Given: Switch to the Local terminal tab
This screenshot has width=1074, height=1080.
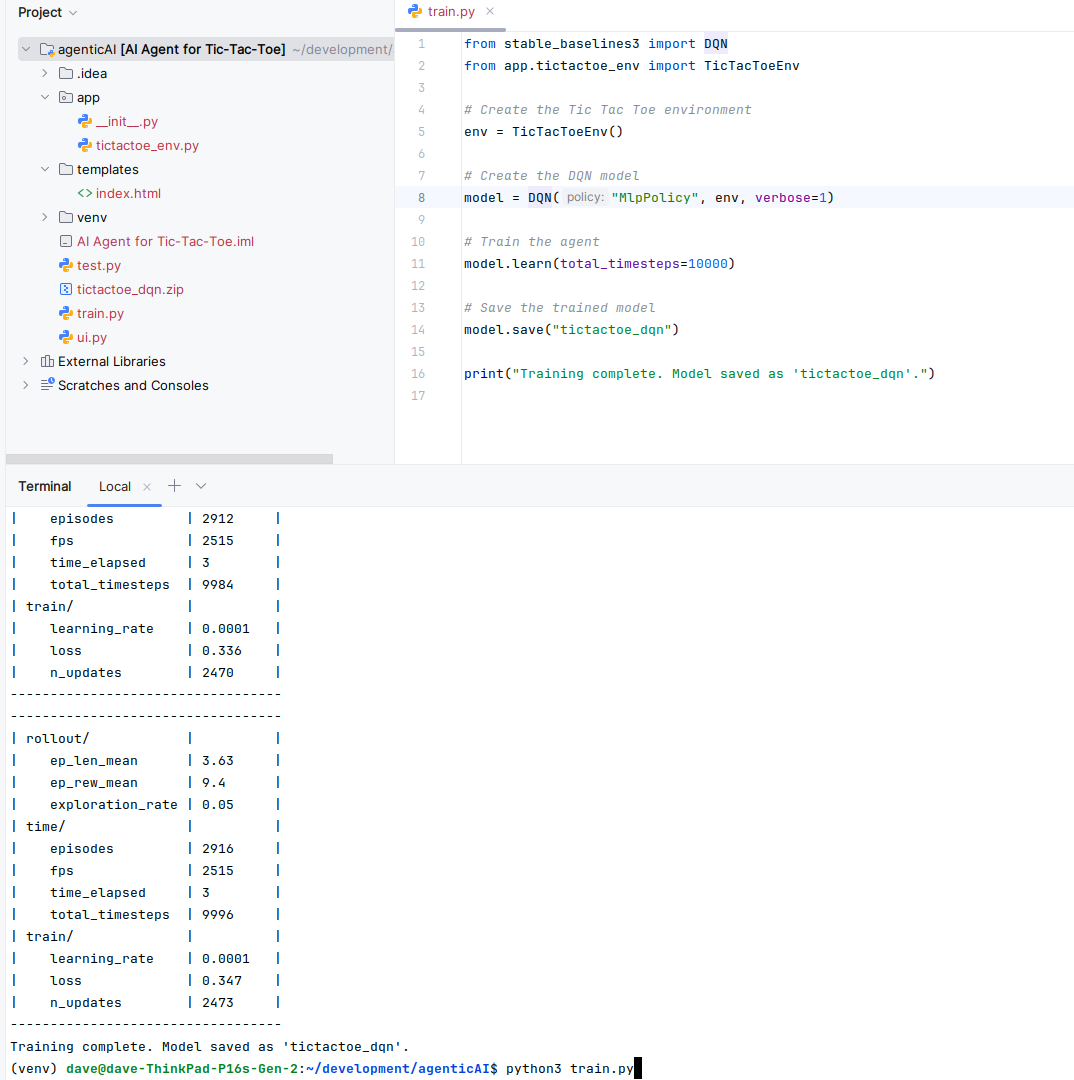Looking at the screenshot, I should 114,487.
